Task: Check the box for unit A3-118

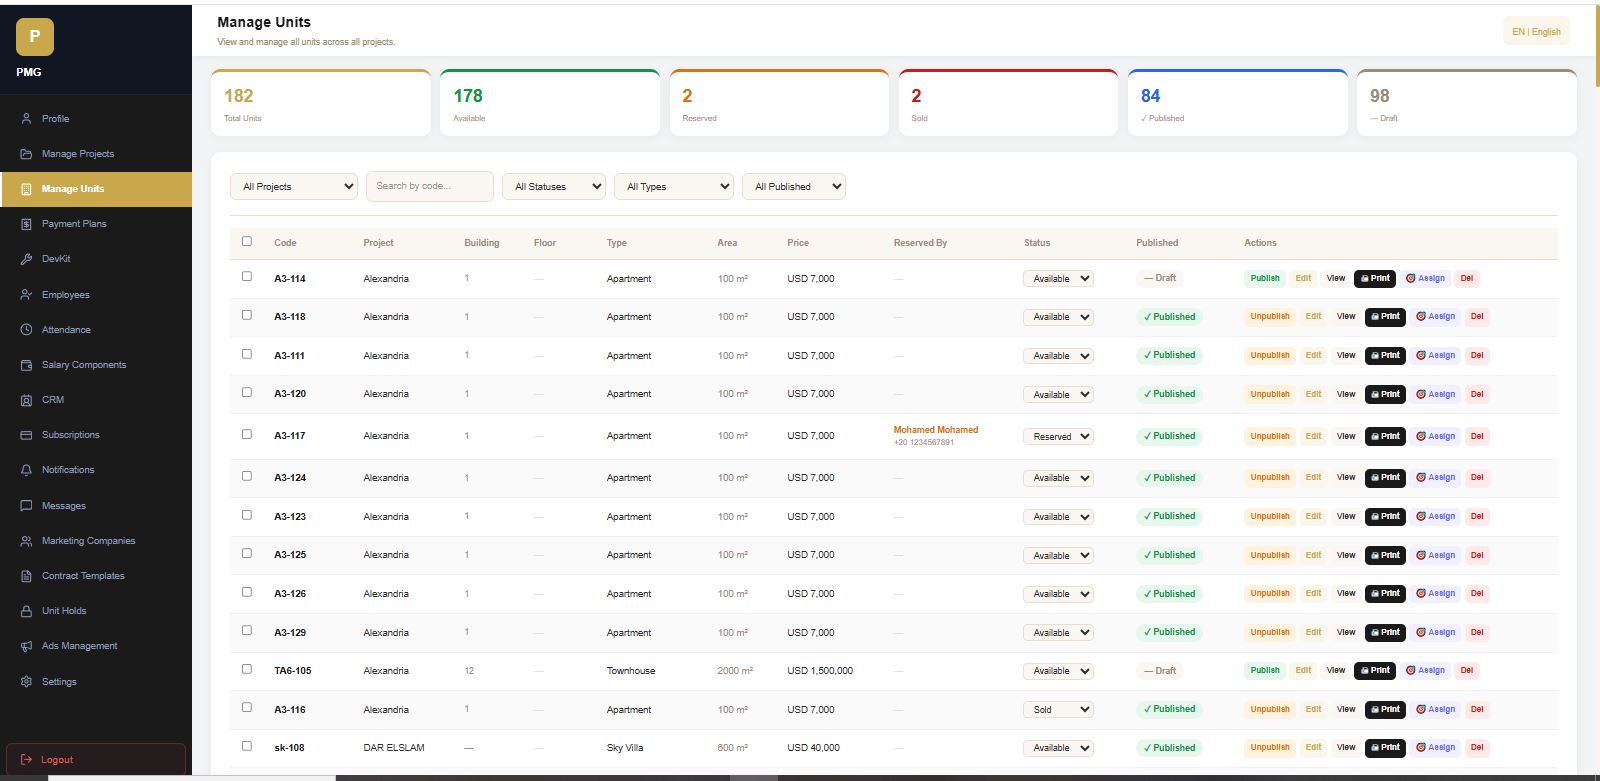Action: [x=247, y=315]
